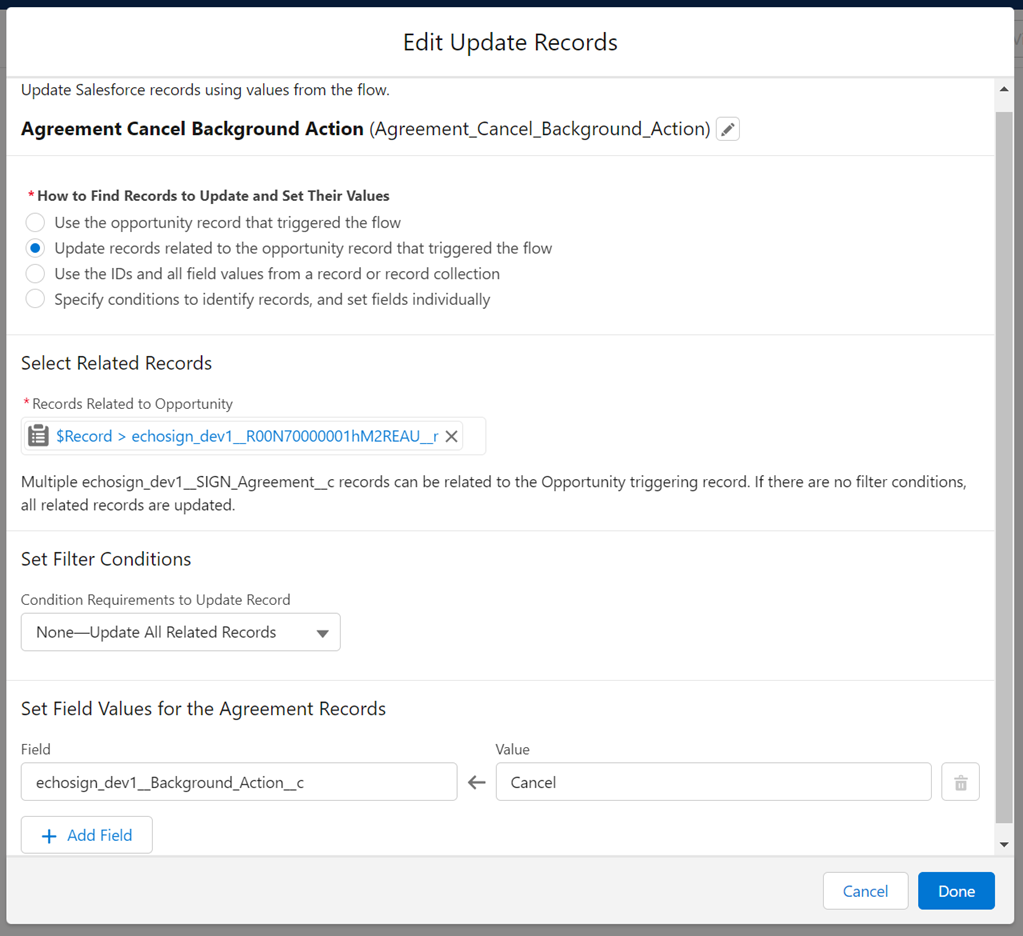1023x936 pixels.
Task: Select 'Use the opportunity record that triggered the flow'
Action: pos(36,222)
